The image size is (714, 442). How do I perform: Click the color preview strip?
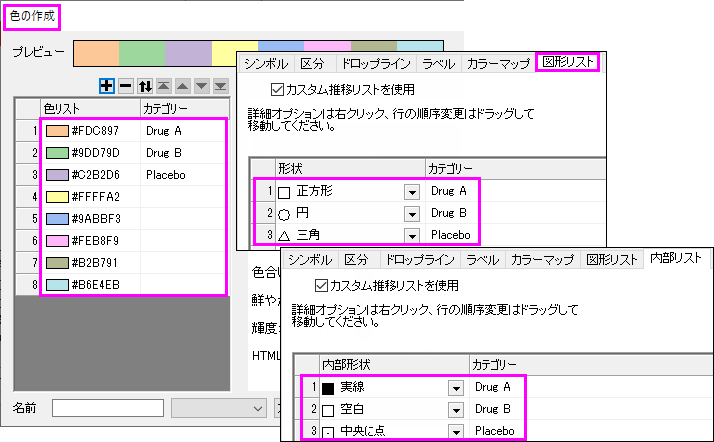tap(258, 53)
